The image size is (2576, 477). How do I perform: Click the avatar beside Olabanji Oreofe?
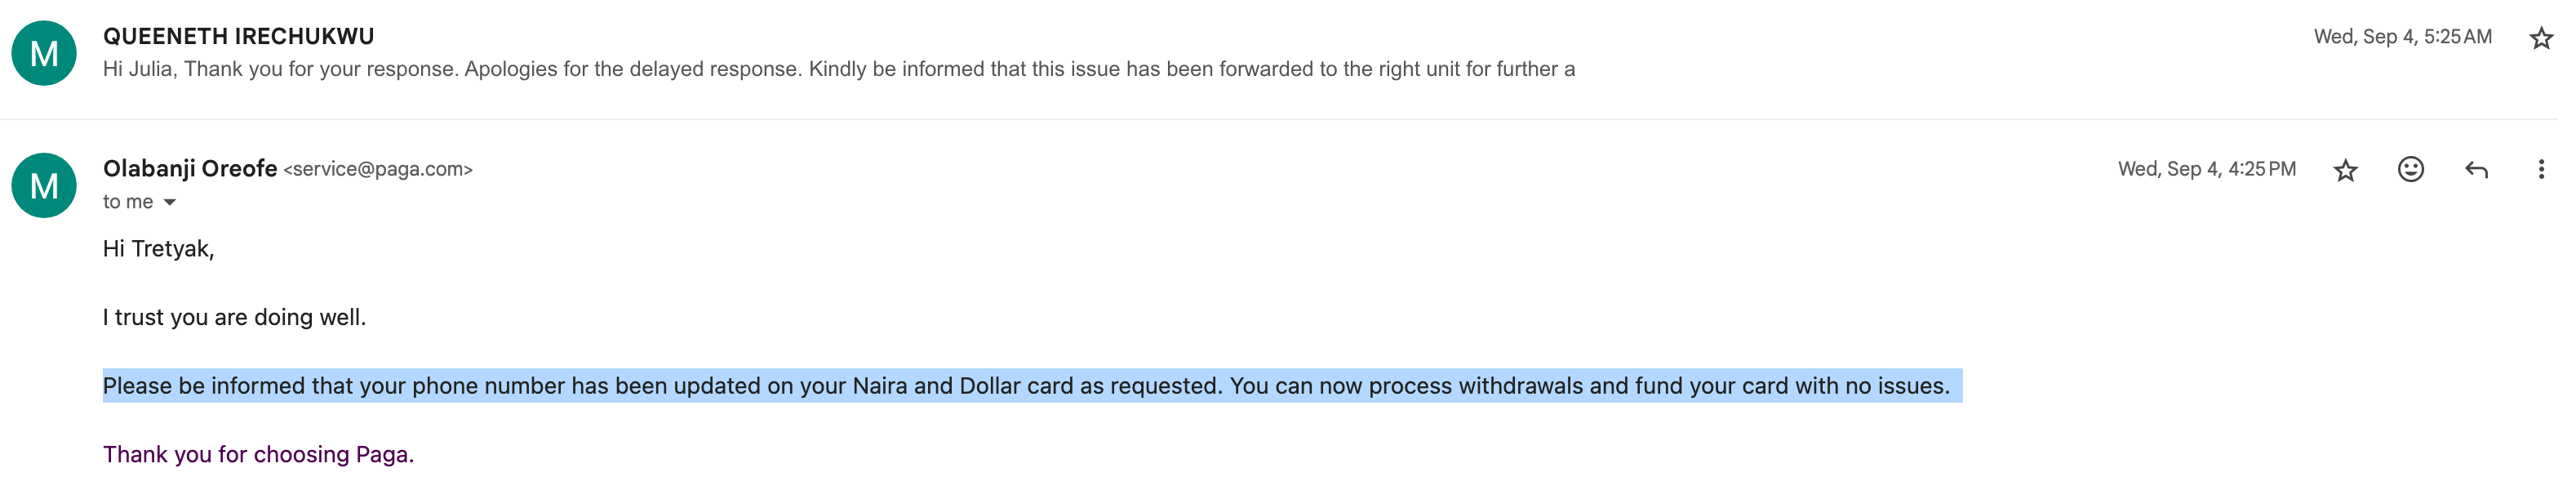(44, 185)
